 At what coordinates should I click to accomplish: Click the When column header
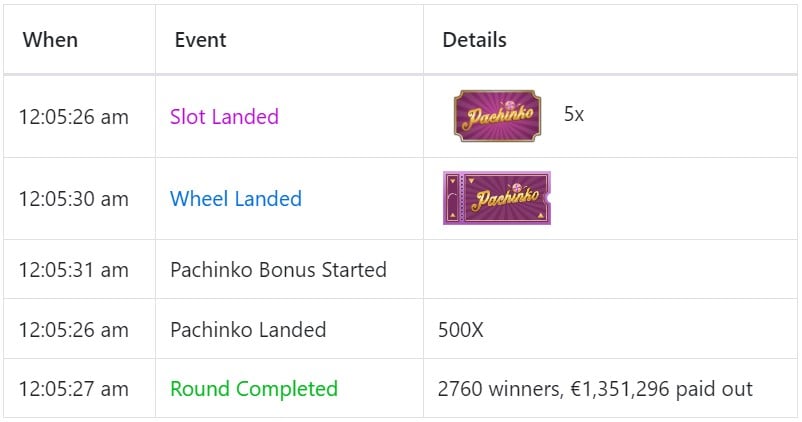(x=50, y=40)
